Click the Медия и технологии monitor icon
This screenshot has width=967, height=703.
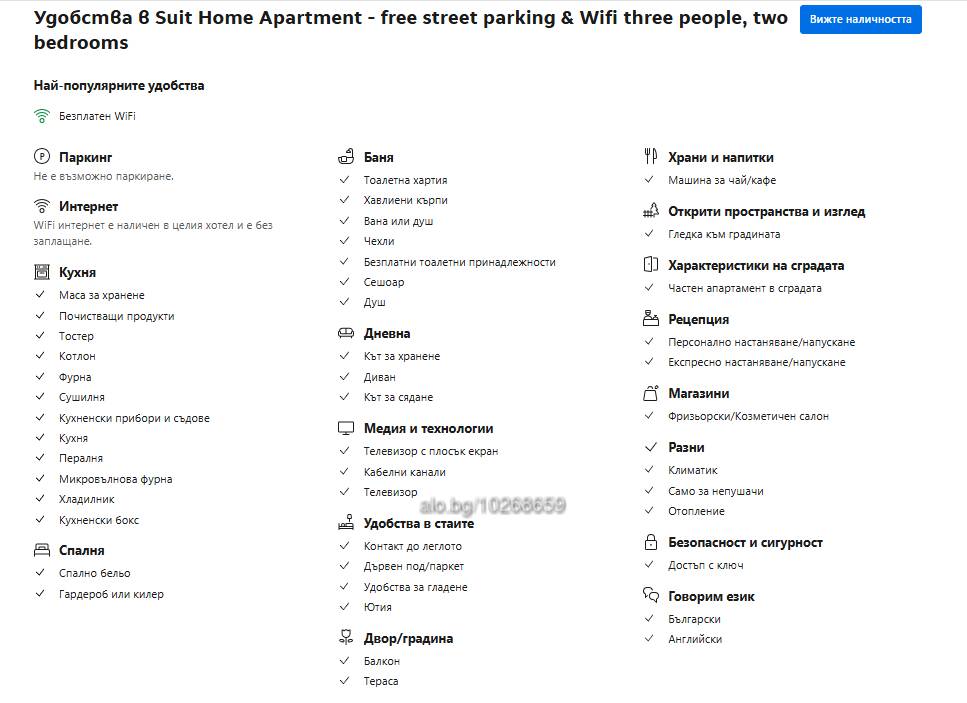pyautogui.click(x=346, y=428)
